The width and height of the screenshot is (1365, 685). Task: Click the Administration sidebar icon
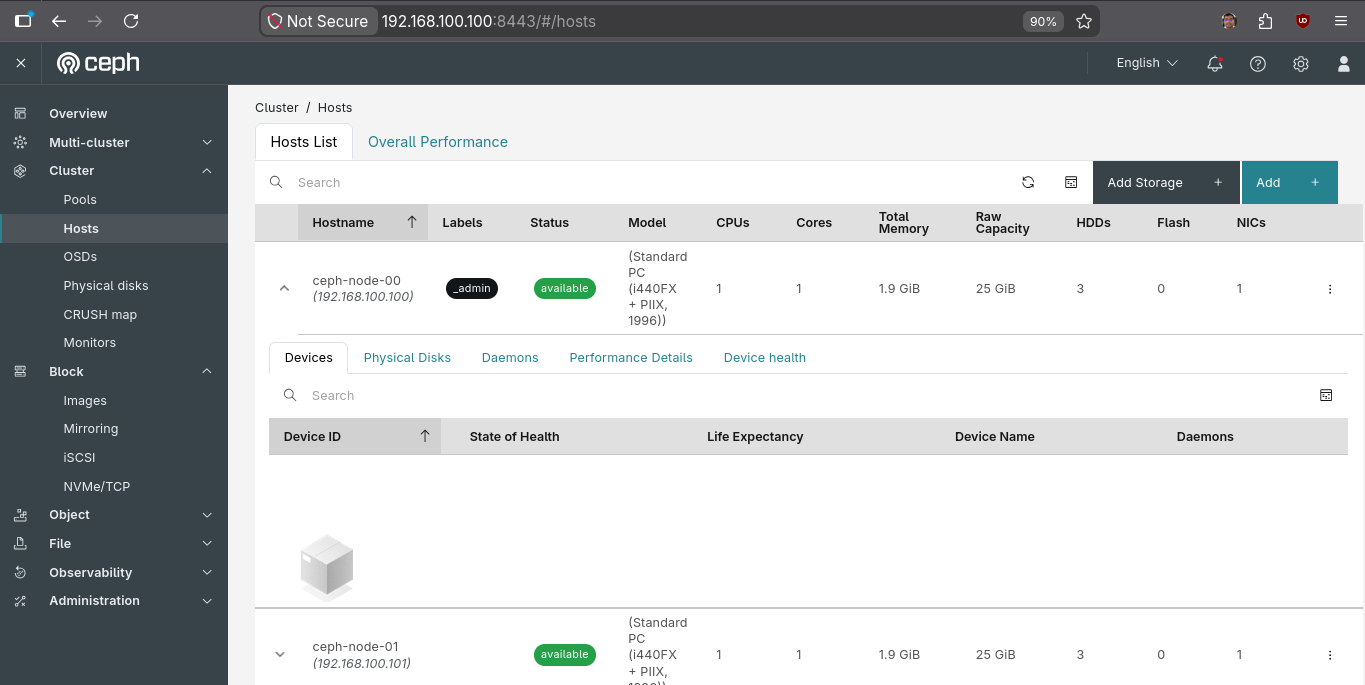tap(20, 600)
